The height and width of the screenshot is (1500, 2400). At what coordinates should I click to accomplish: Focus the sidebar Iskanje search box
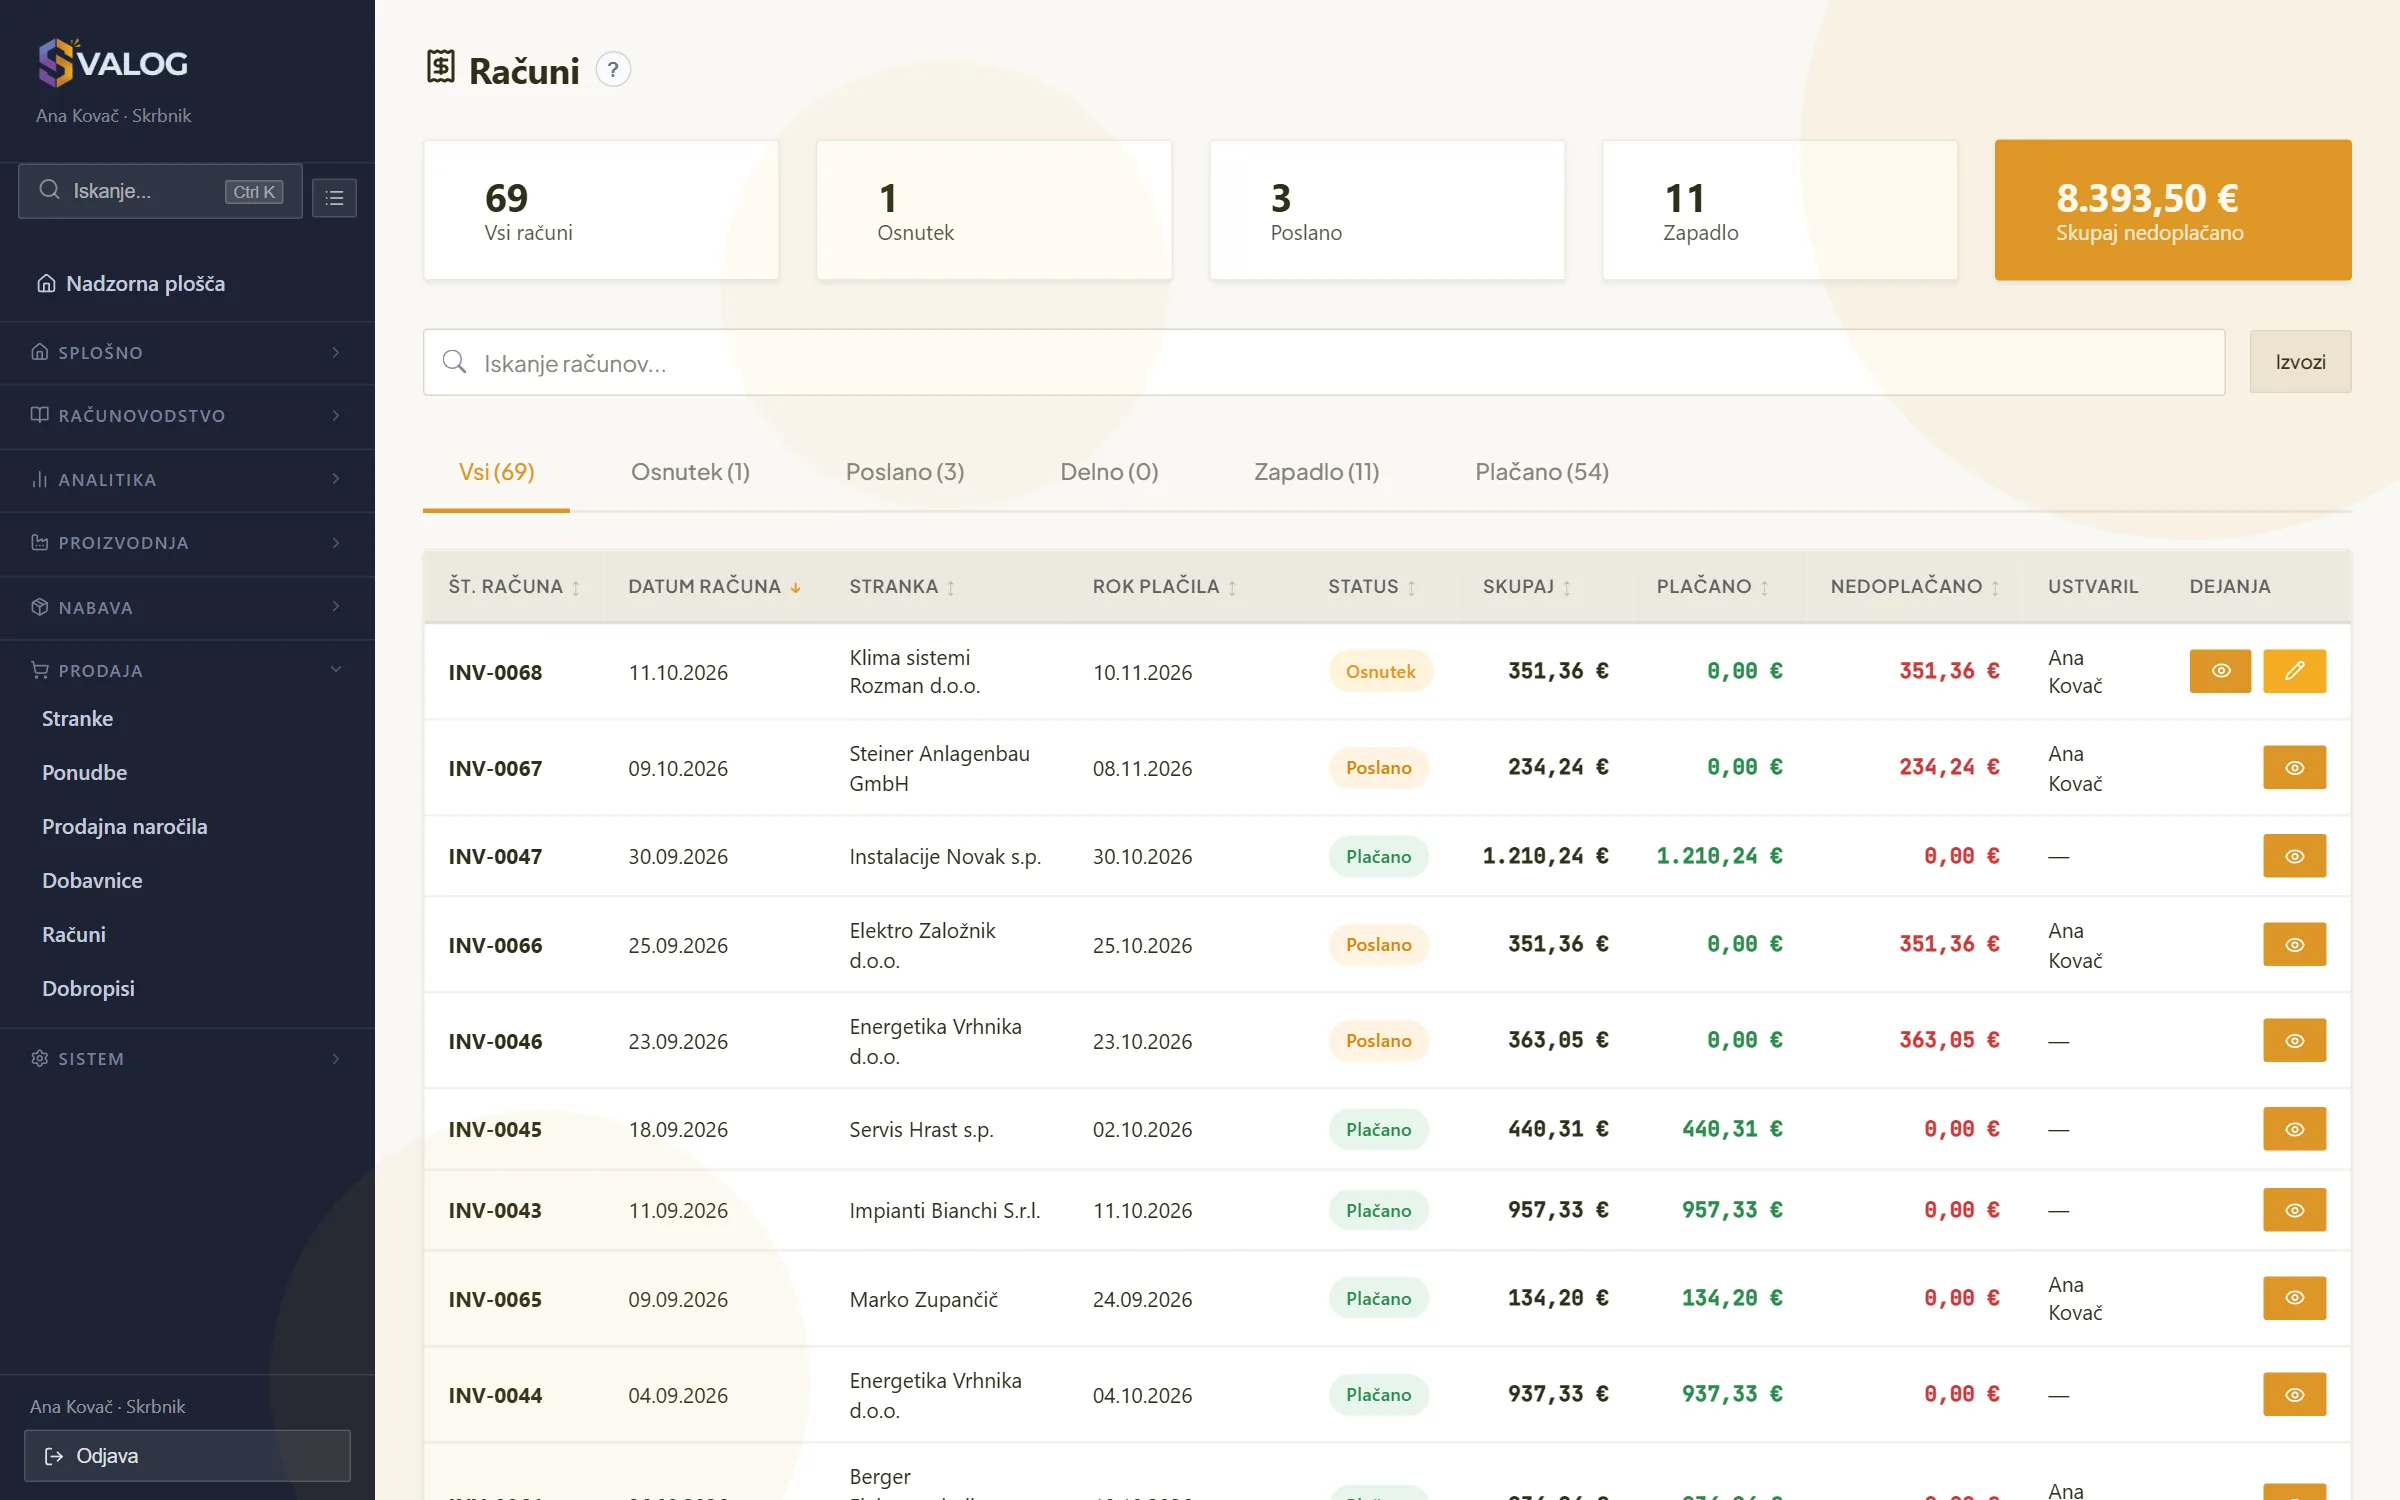(160, 191)
